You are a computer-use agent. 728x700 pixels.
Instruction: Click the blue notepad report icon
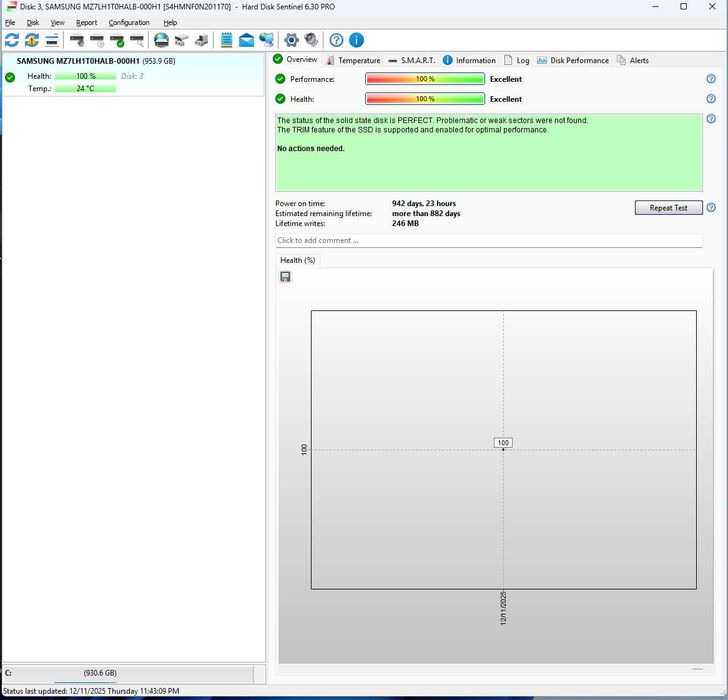pyautogui.click(x=227, y=40)
